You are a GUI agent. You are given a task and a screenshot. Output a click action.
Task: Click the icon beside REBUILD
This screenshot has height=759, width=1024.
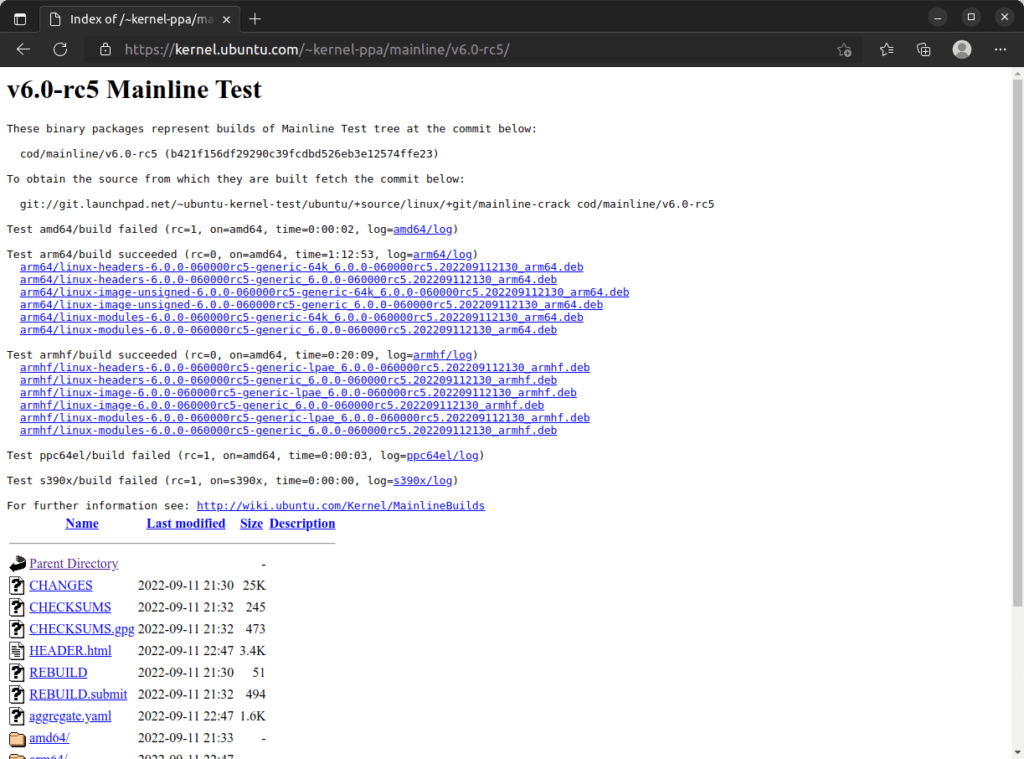17,673
